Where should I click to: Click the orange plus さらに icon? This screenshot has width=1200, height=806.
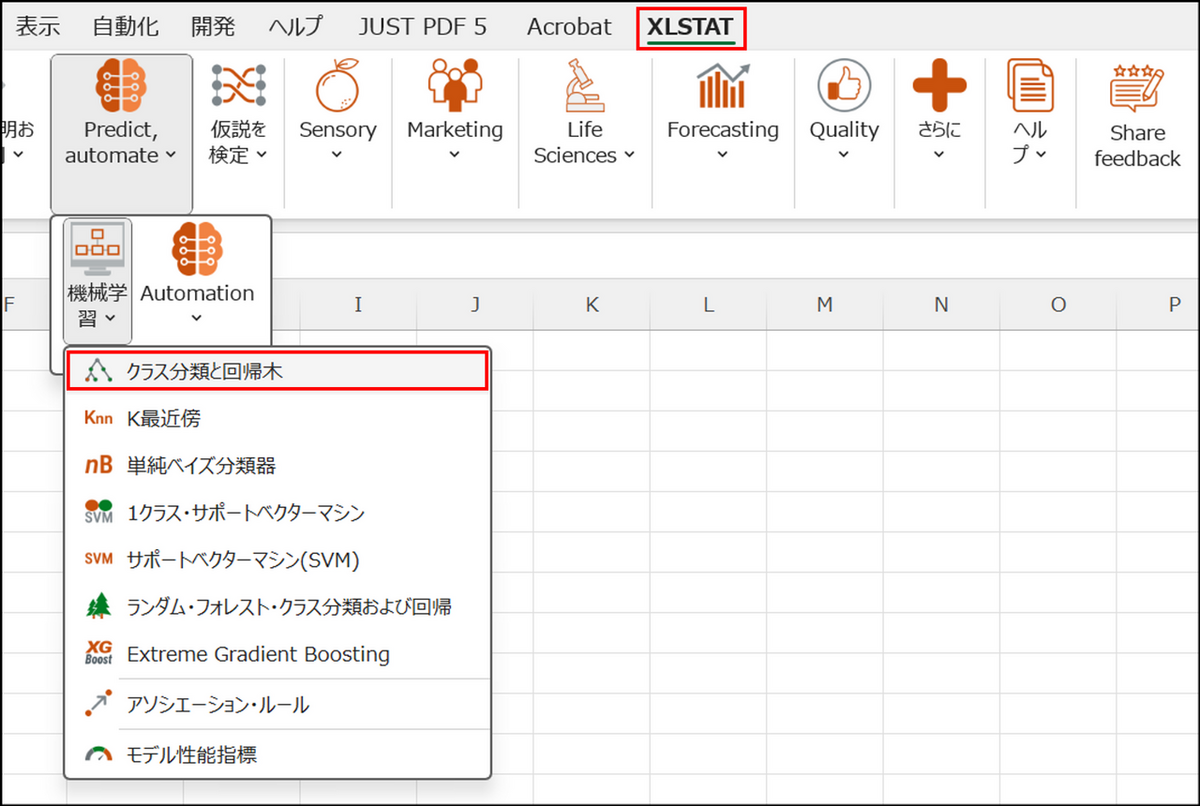click(x=939, y=86)
